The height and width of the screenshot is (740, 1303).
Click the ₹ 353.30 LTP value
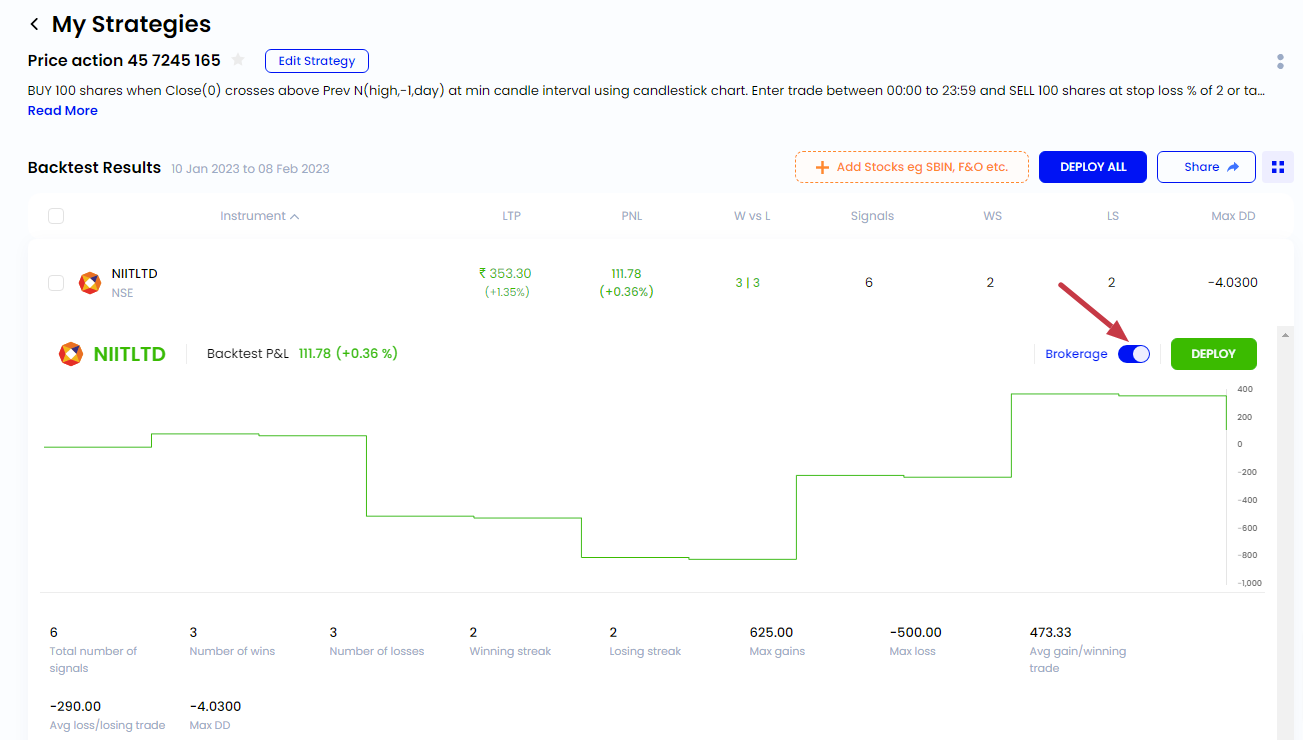pyautogui.click(x=505, y=273)
